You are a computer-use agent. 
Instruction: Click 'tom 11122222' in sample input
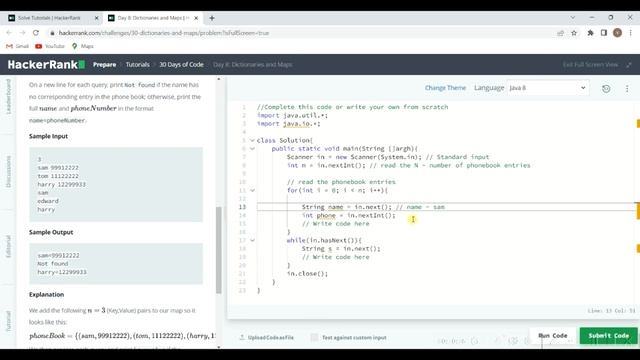coord(58,176)
